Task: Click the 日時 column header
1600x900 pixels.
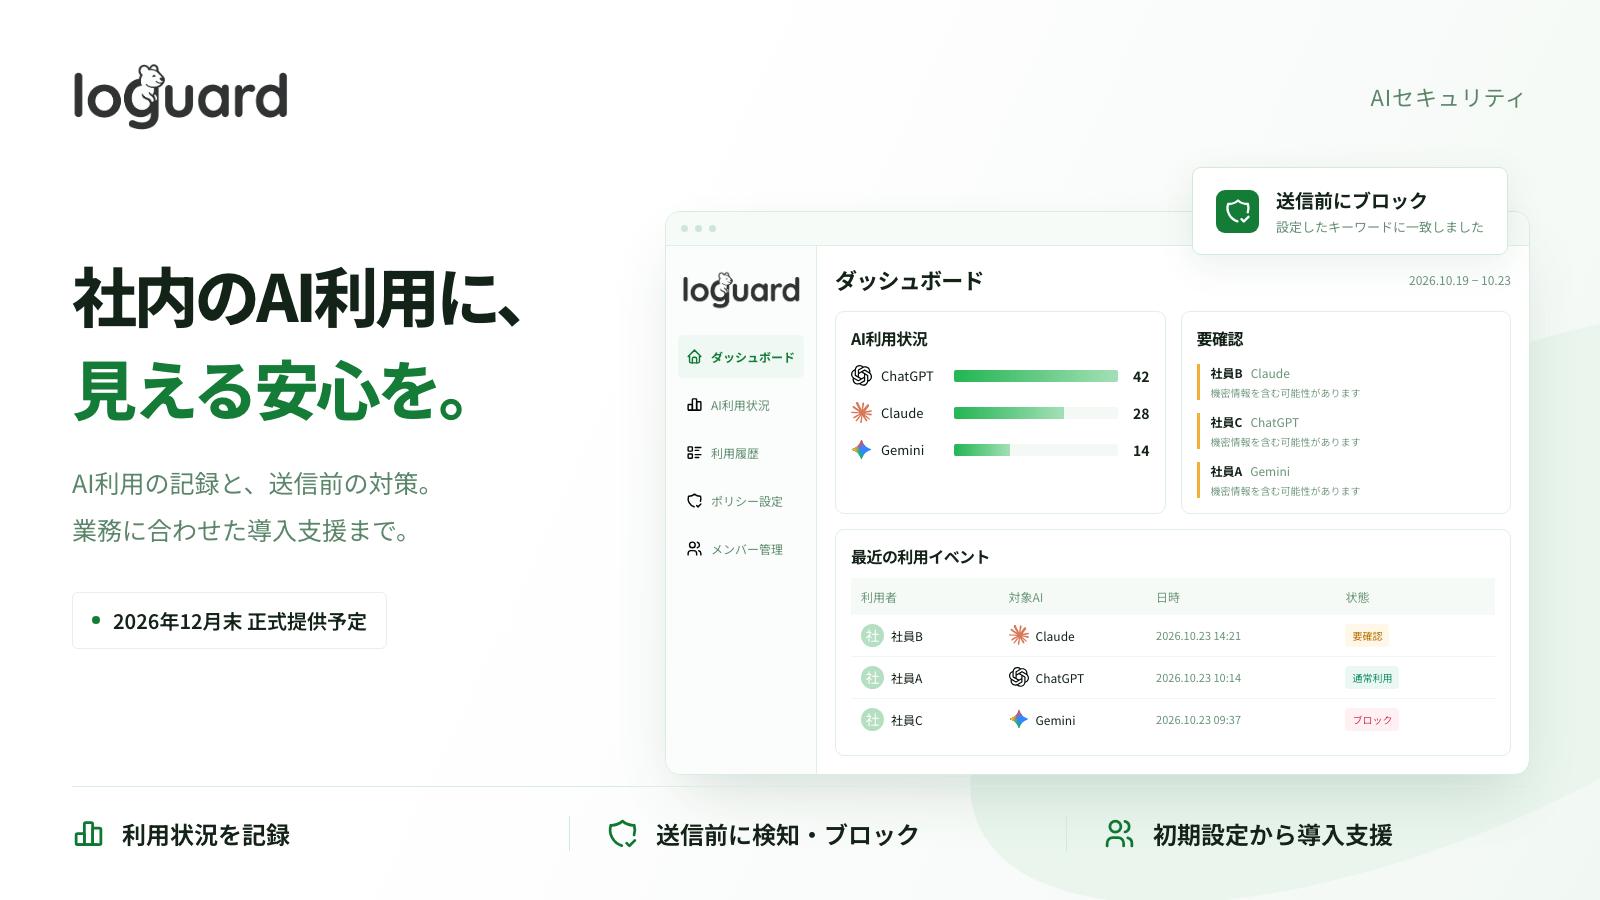Action: point(1168,597)
